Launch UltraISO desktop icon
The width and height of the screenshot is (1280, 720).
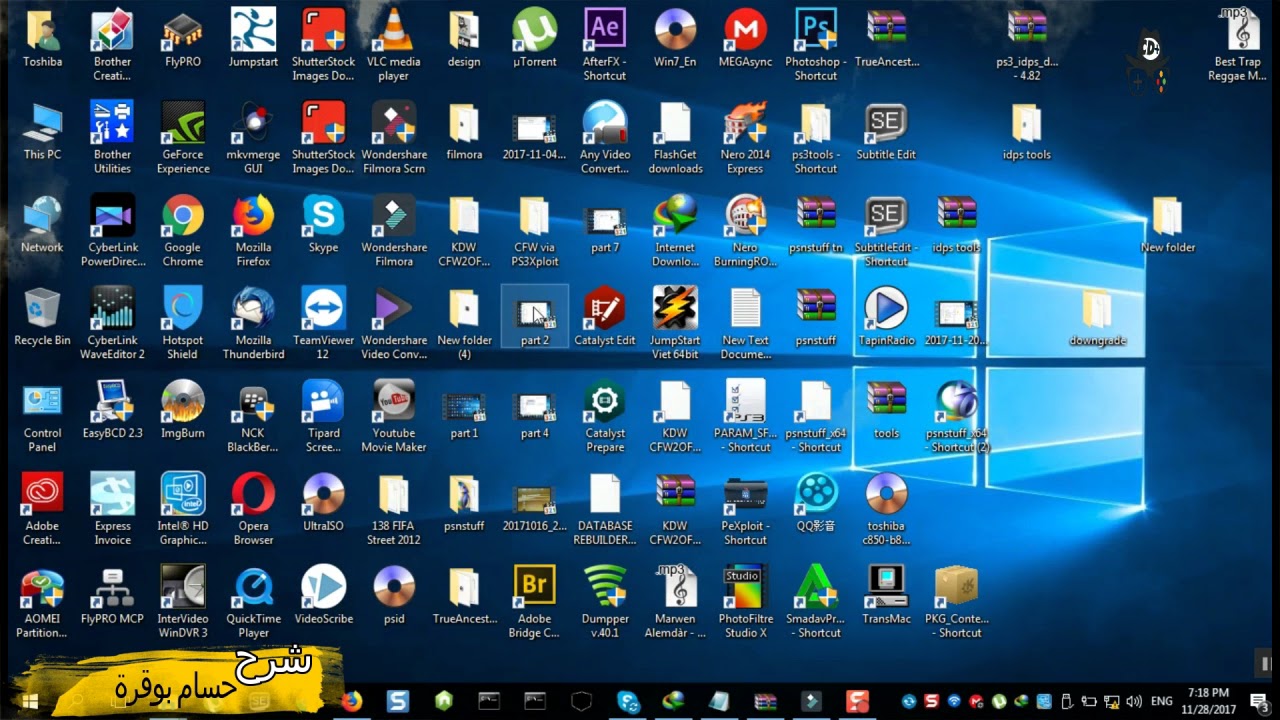click(x=323, y=494)
